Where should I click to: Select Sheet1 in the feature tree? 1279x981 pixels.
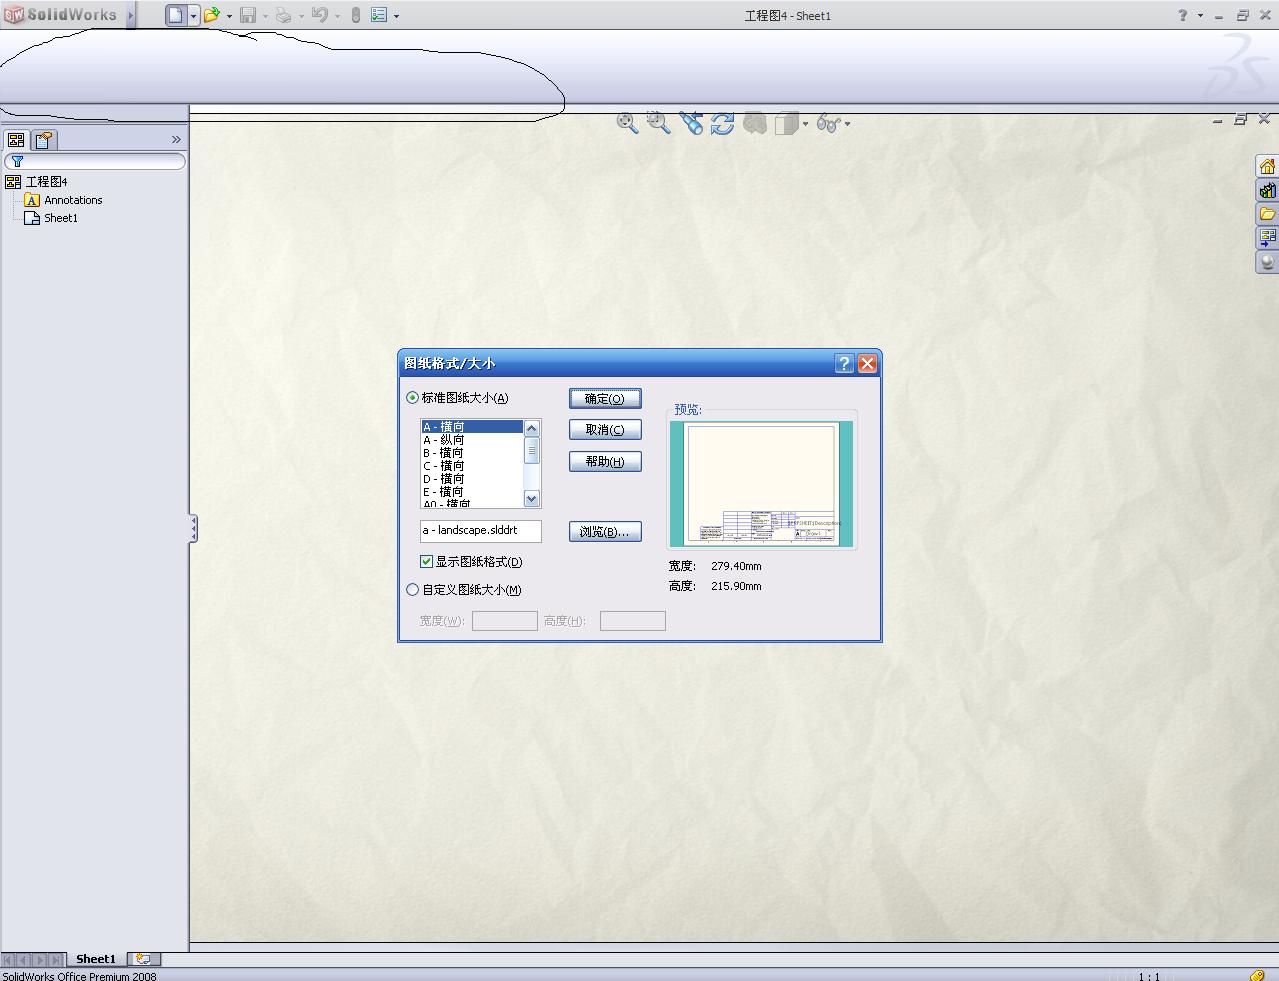coord(61,218)
